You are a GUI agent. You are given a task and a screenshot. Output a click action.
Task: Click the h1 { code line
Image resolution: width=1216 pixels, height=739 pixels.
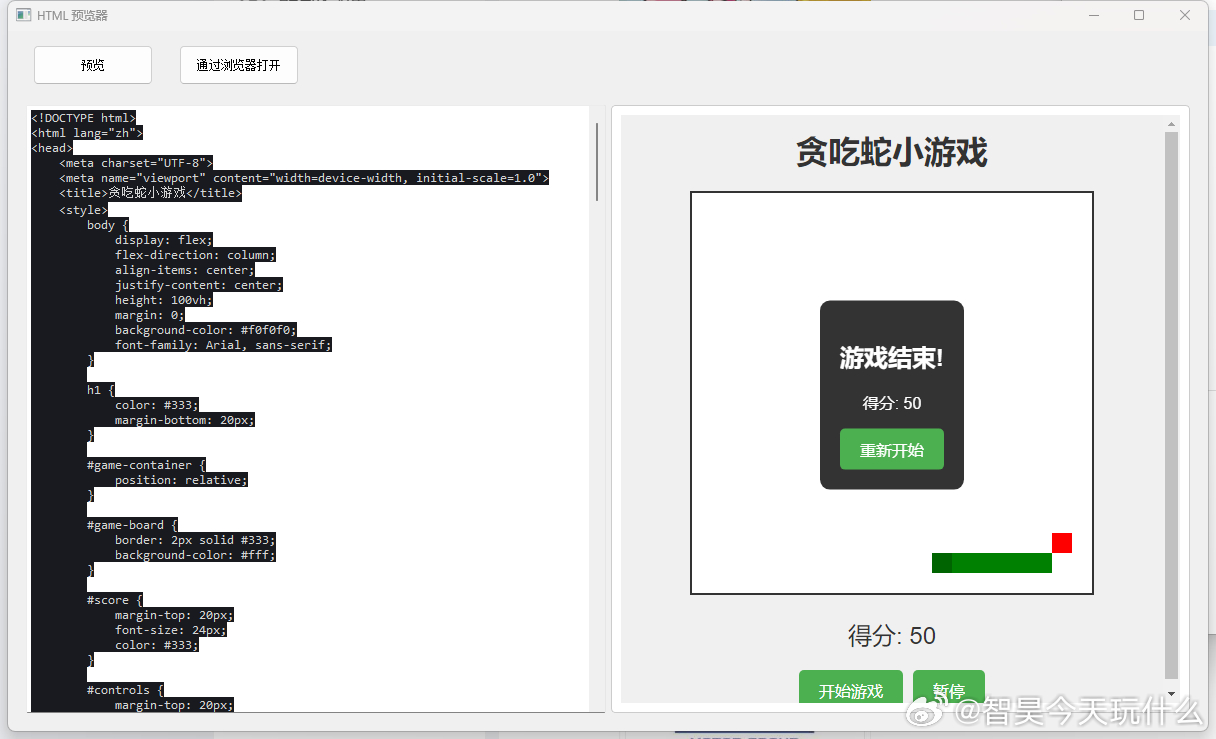tap(101, 390)
